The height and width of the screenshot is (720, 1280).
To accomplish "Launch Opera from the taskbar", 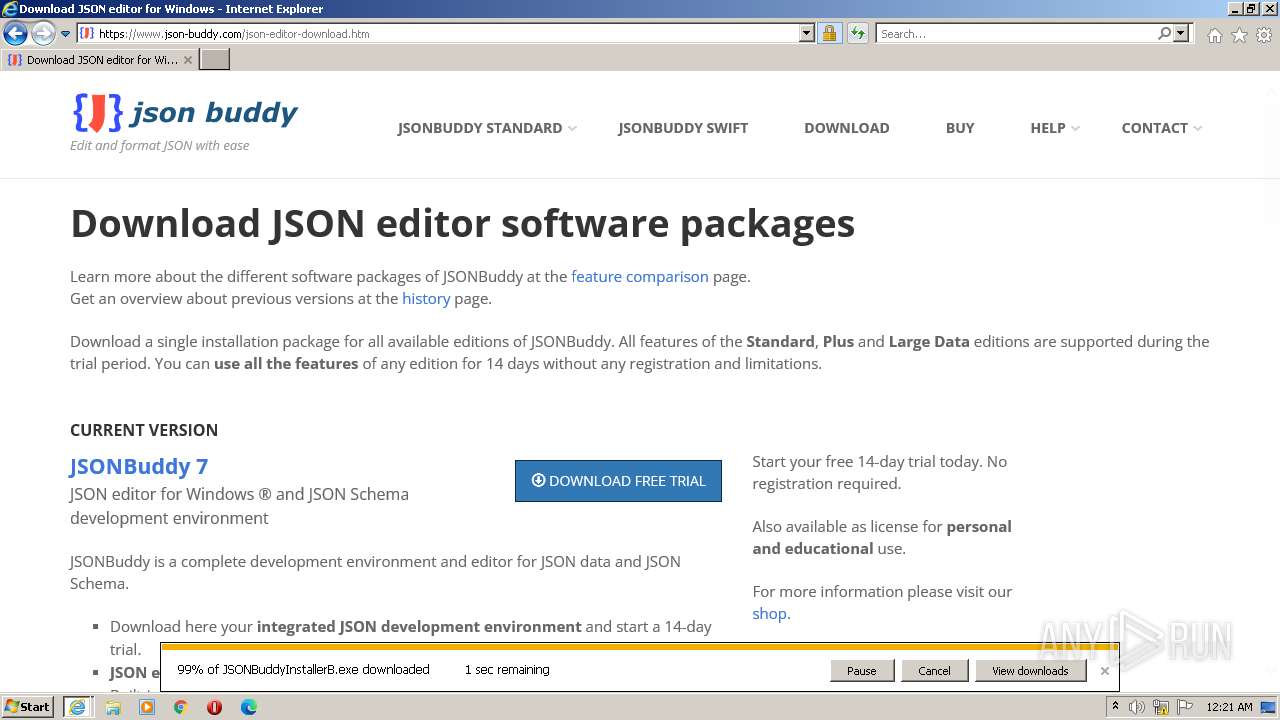I will pyautogui.click(x=214, y=707).
